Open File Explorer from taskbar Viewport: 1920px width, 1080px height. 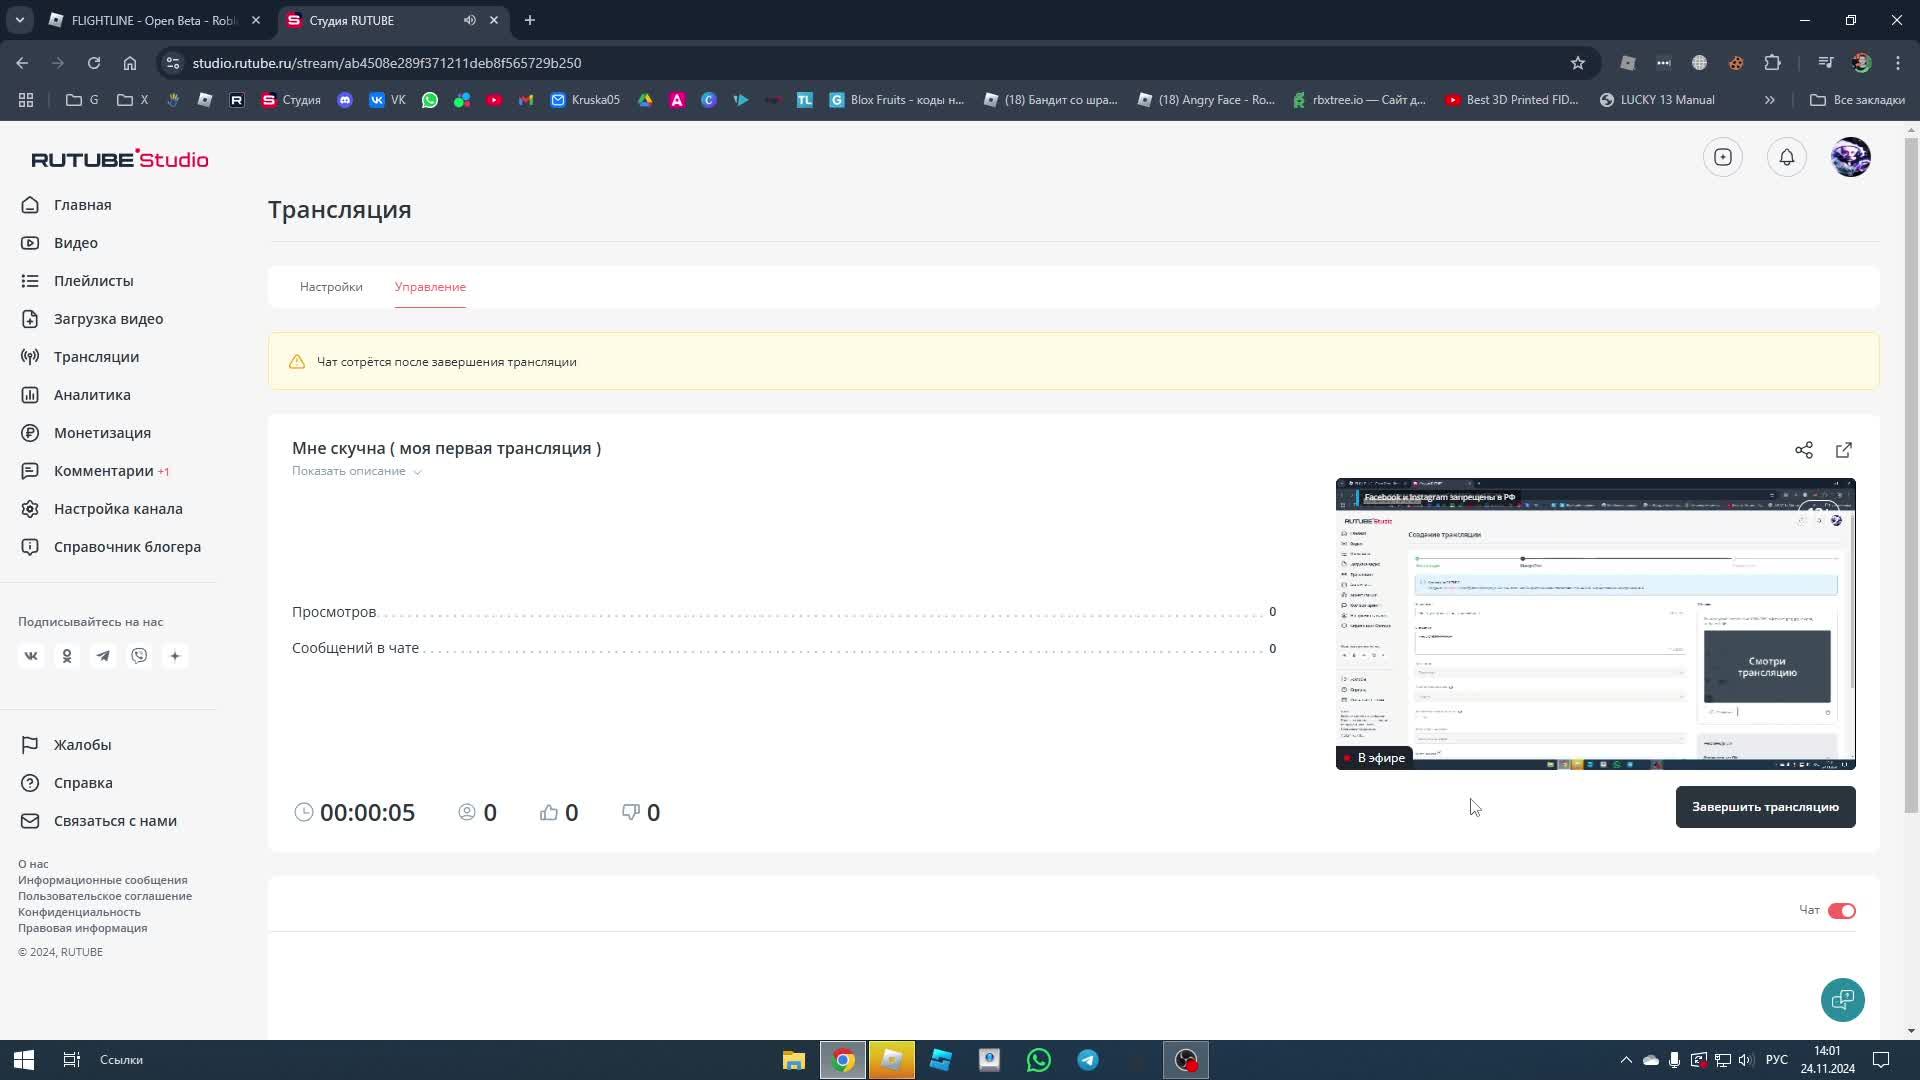click(x=794, y=1060)
